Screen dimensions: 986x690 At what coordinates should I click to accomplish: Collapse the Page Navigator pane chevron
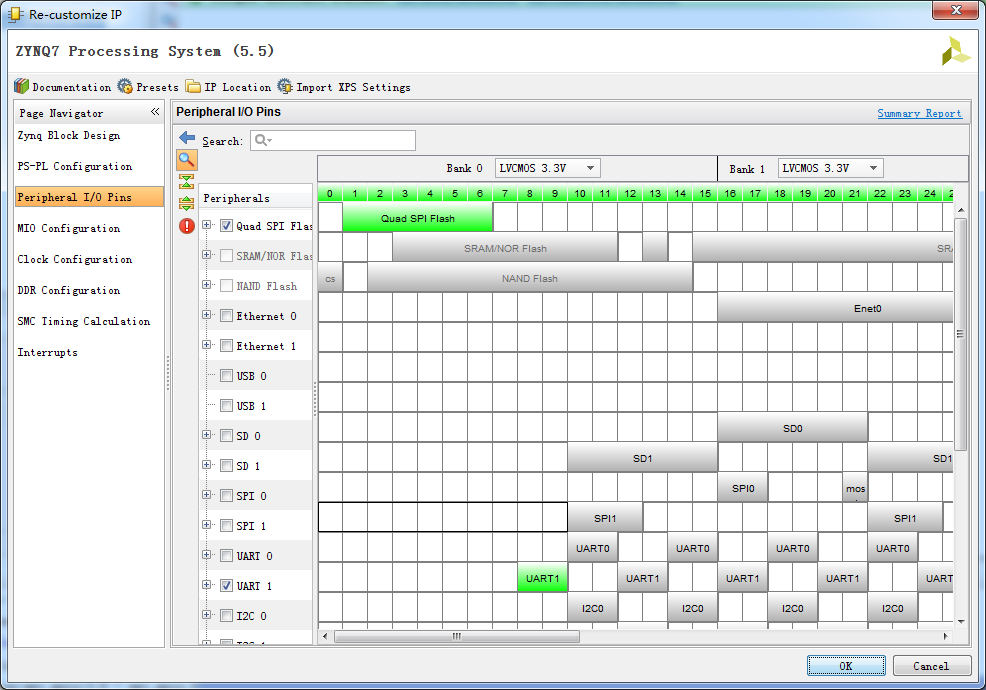point(155,112)
